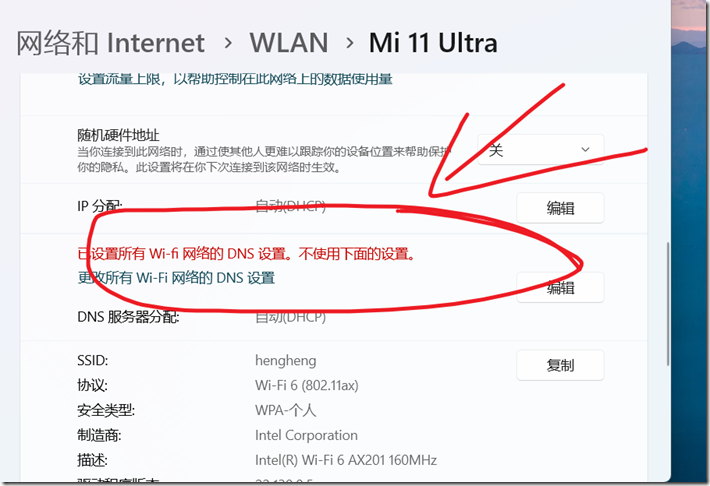
Task: Click the 随机硬件地址 setting label
Action: (118, 135)
